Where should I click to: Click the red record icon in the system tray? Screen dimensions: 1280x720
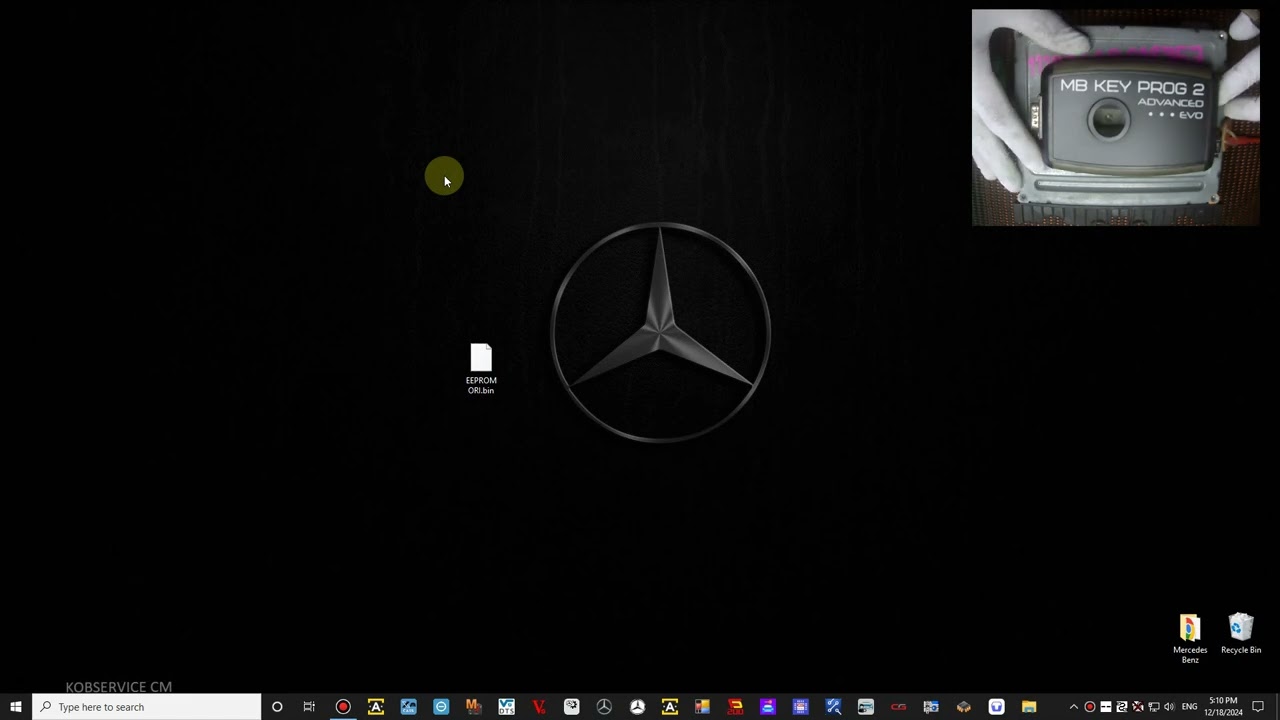1090,707
